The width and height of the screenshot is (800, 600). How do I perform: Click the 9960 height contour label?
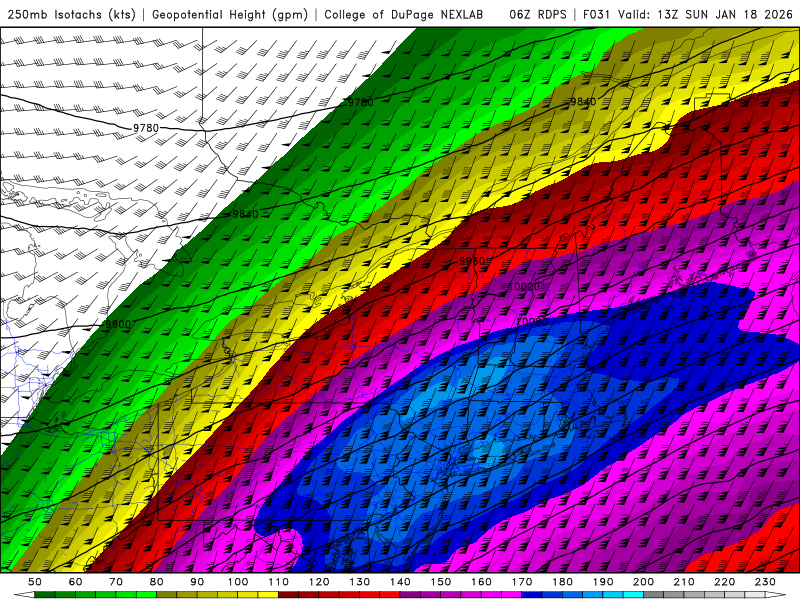point(472,261)
